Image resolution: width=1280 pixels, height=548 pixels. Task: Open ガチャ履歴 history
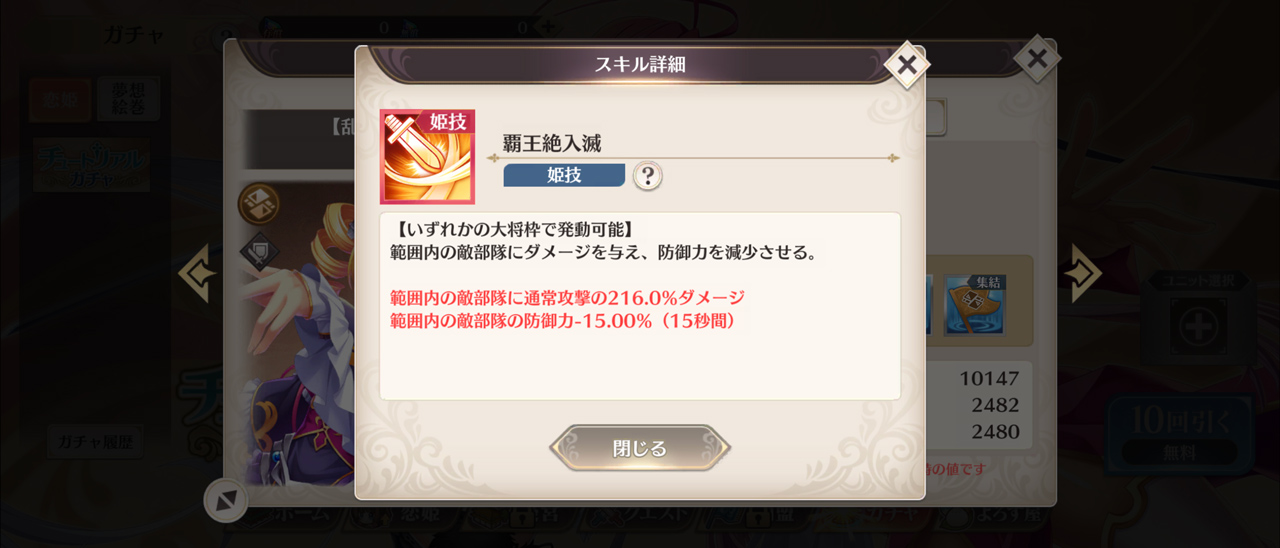coord(94,441)
